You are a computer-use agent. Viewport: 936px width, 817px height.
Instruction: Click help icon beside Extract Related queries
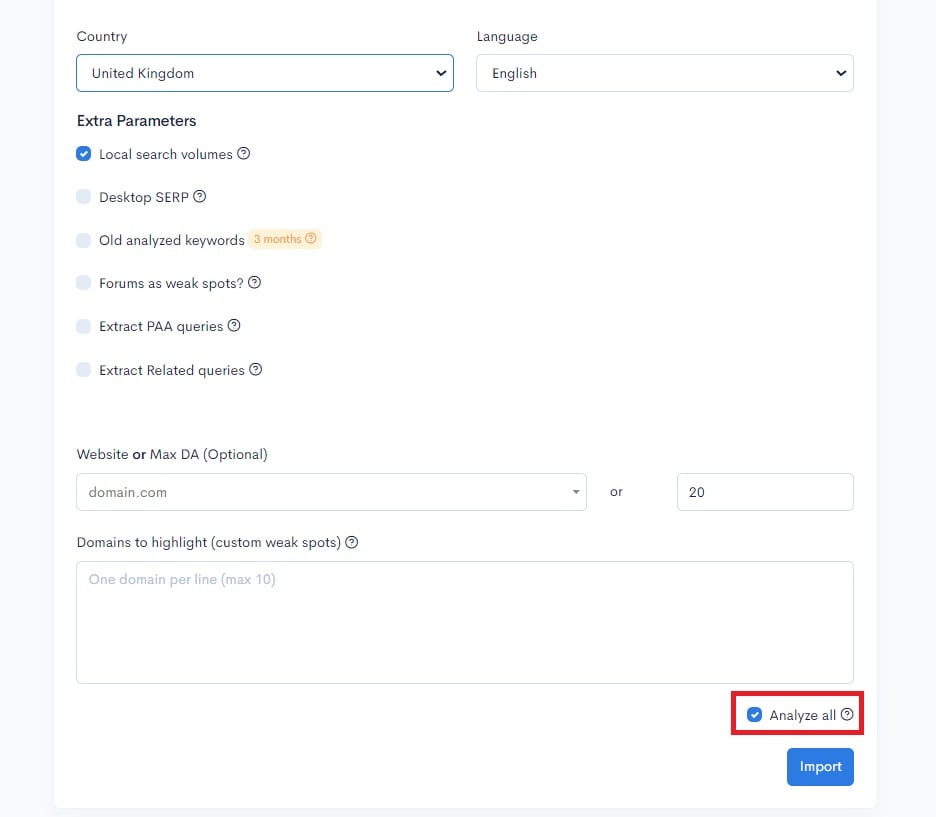[256, 370]
